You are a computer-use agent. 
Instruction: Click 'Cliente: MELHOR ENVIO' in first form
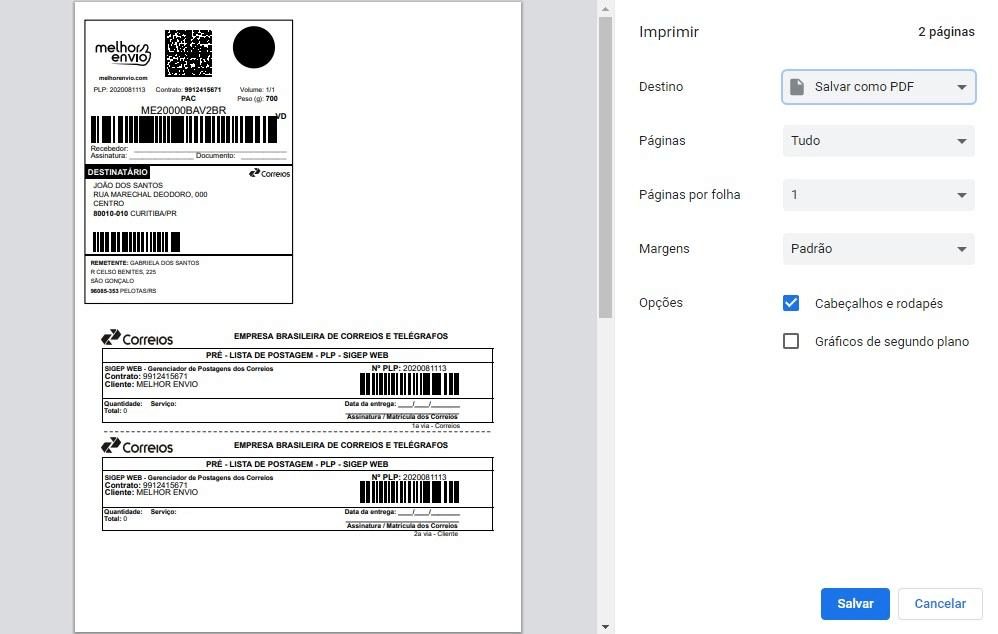tap(151, 384)
